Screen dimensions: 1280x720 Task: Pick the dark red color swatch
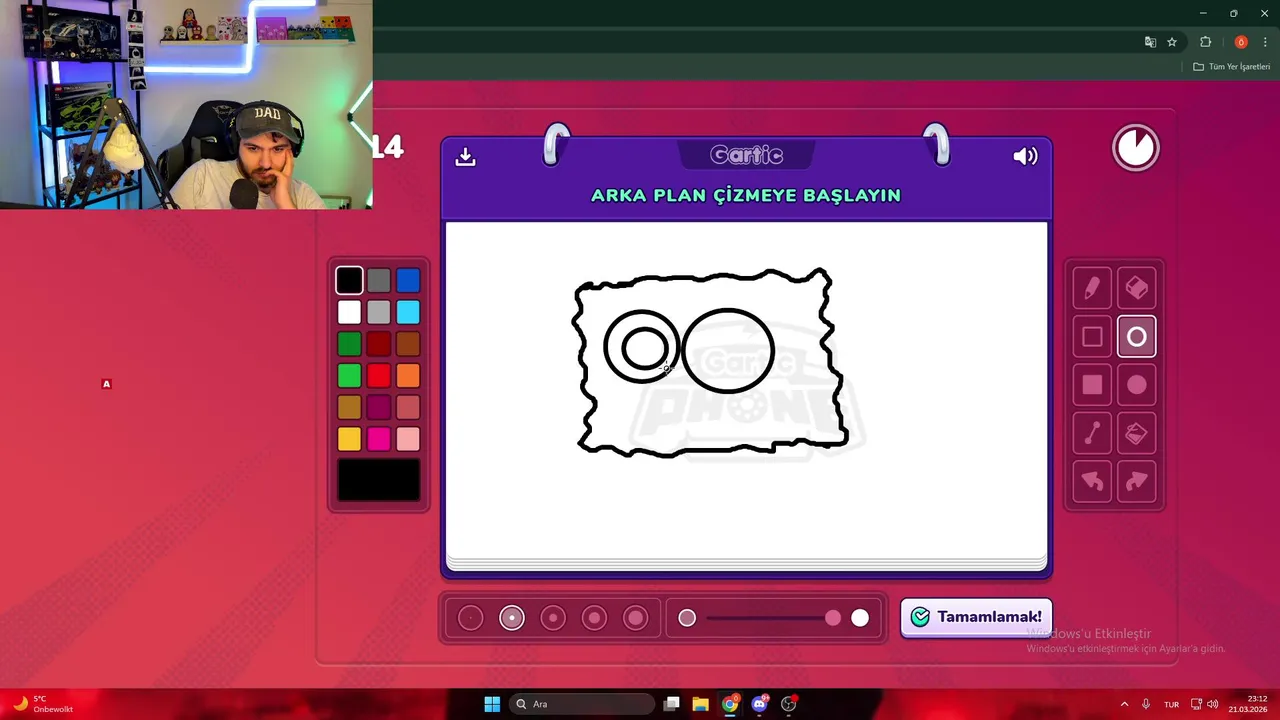378,344
